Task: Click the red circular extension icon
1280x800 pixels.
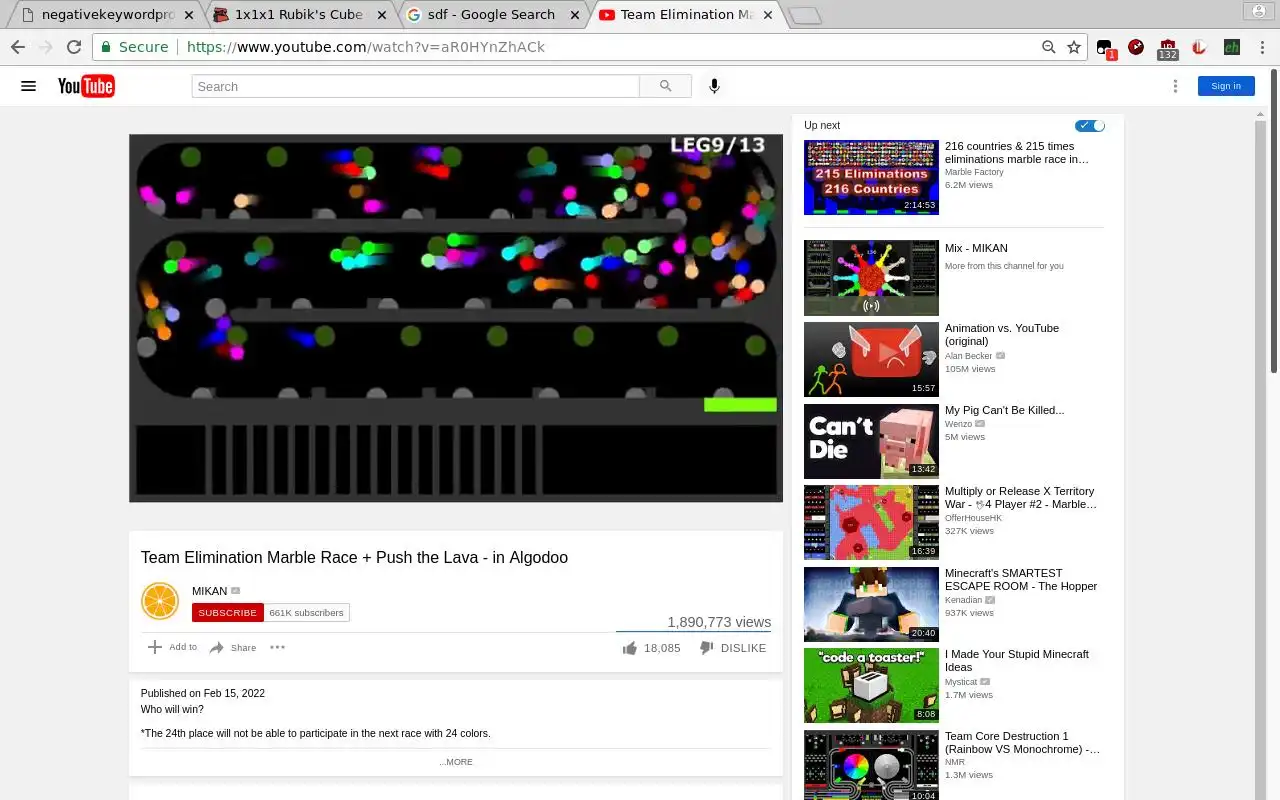Action: [x=1136, y=47]
